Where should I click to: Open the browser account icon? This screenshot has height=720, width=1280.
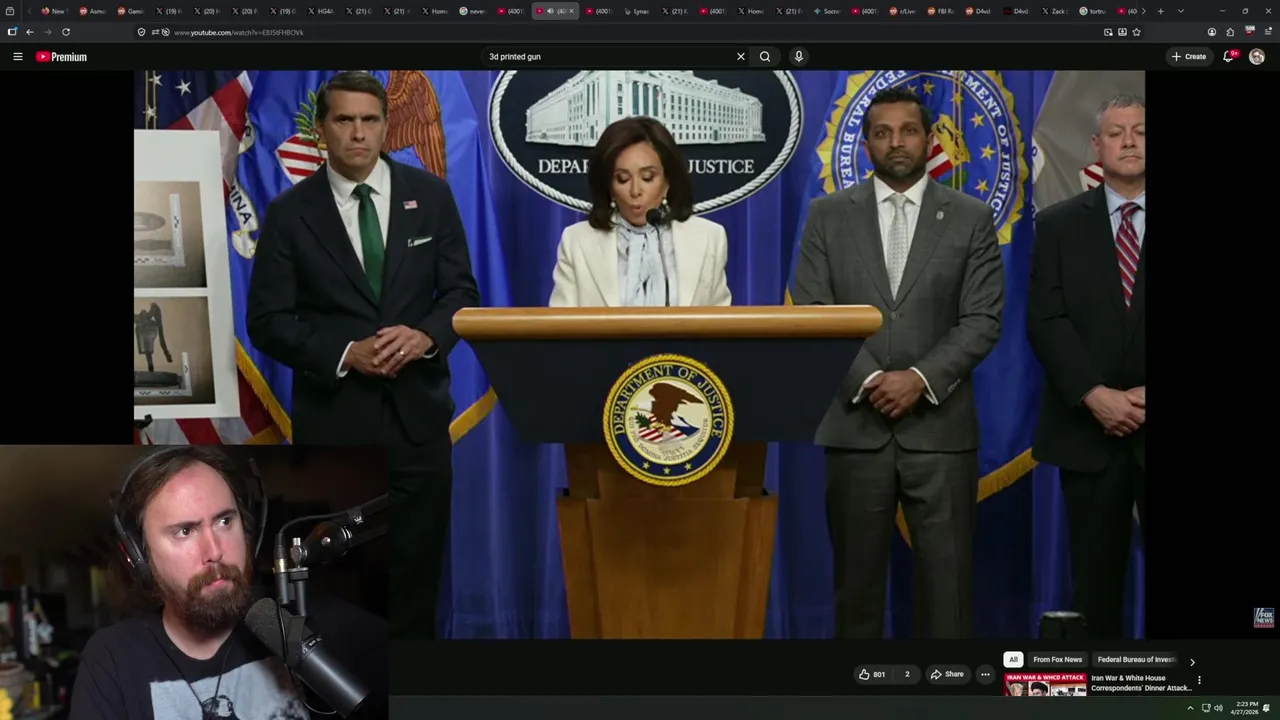click(1212, 32)
